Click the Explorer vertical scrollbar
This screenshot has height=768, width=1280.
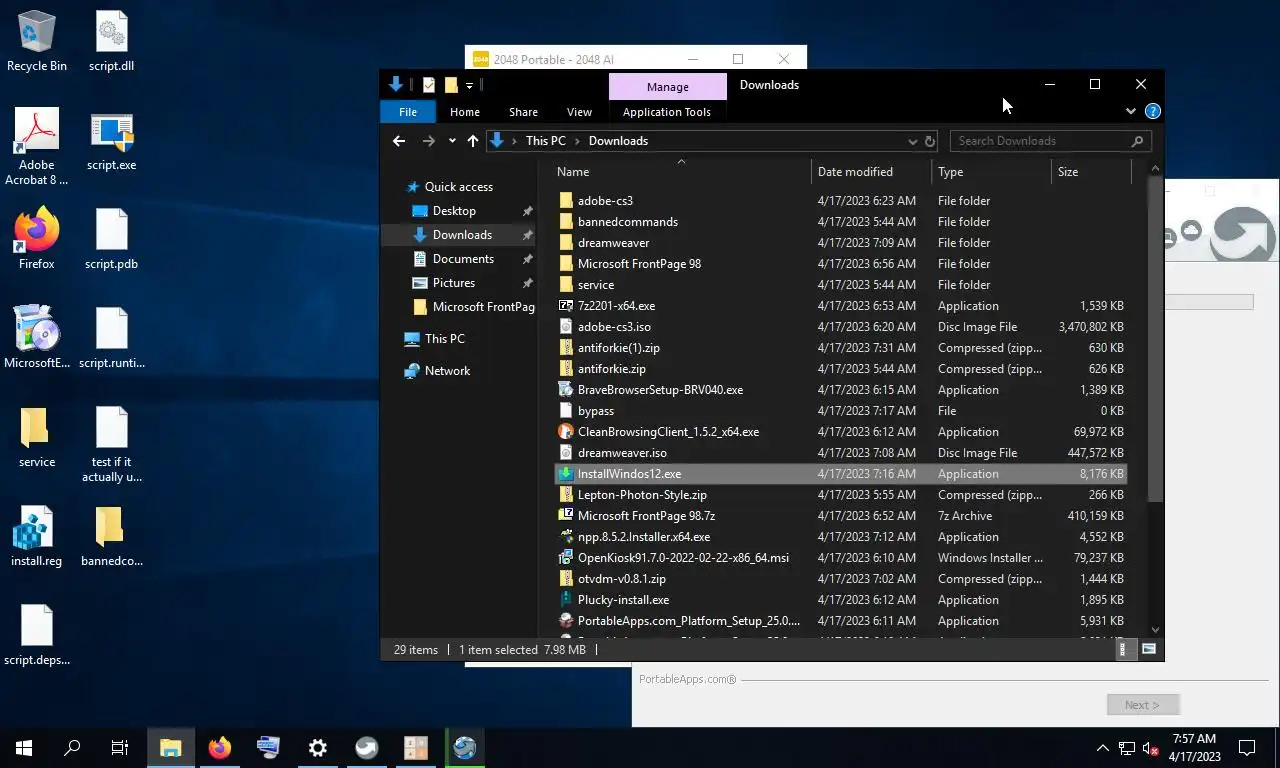coord(1155,340)
